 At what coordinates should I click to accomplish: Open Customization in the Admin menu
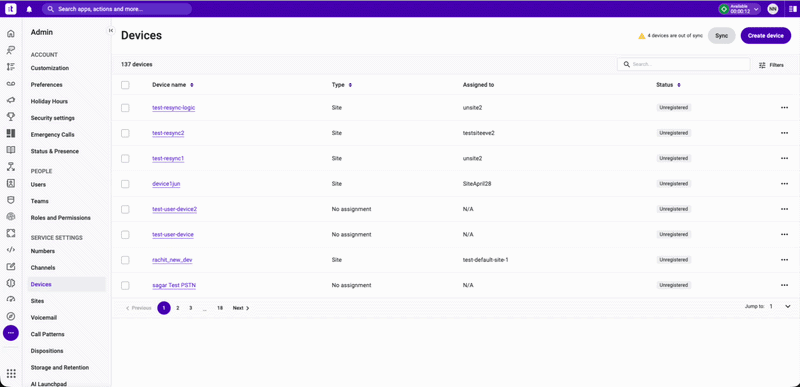coord(49,68)
